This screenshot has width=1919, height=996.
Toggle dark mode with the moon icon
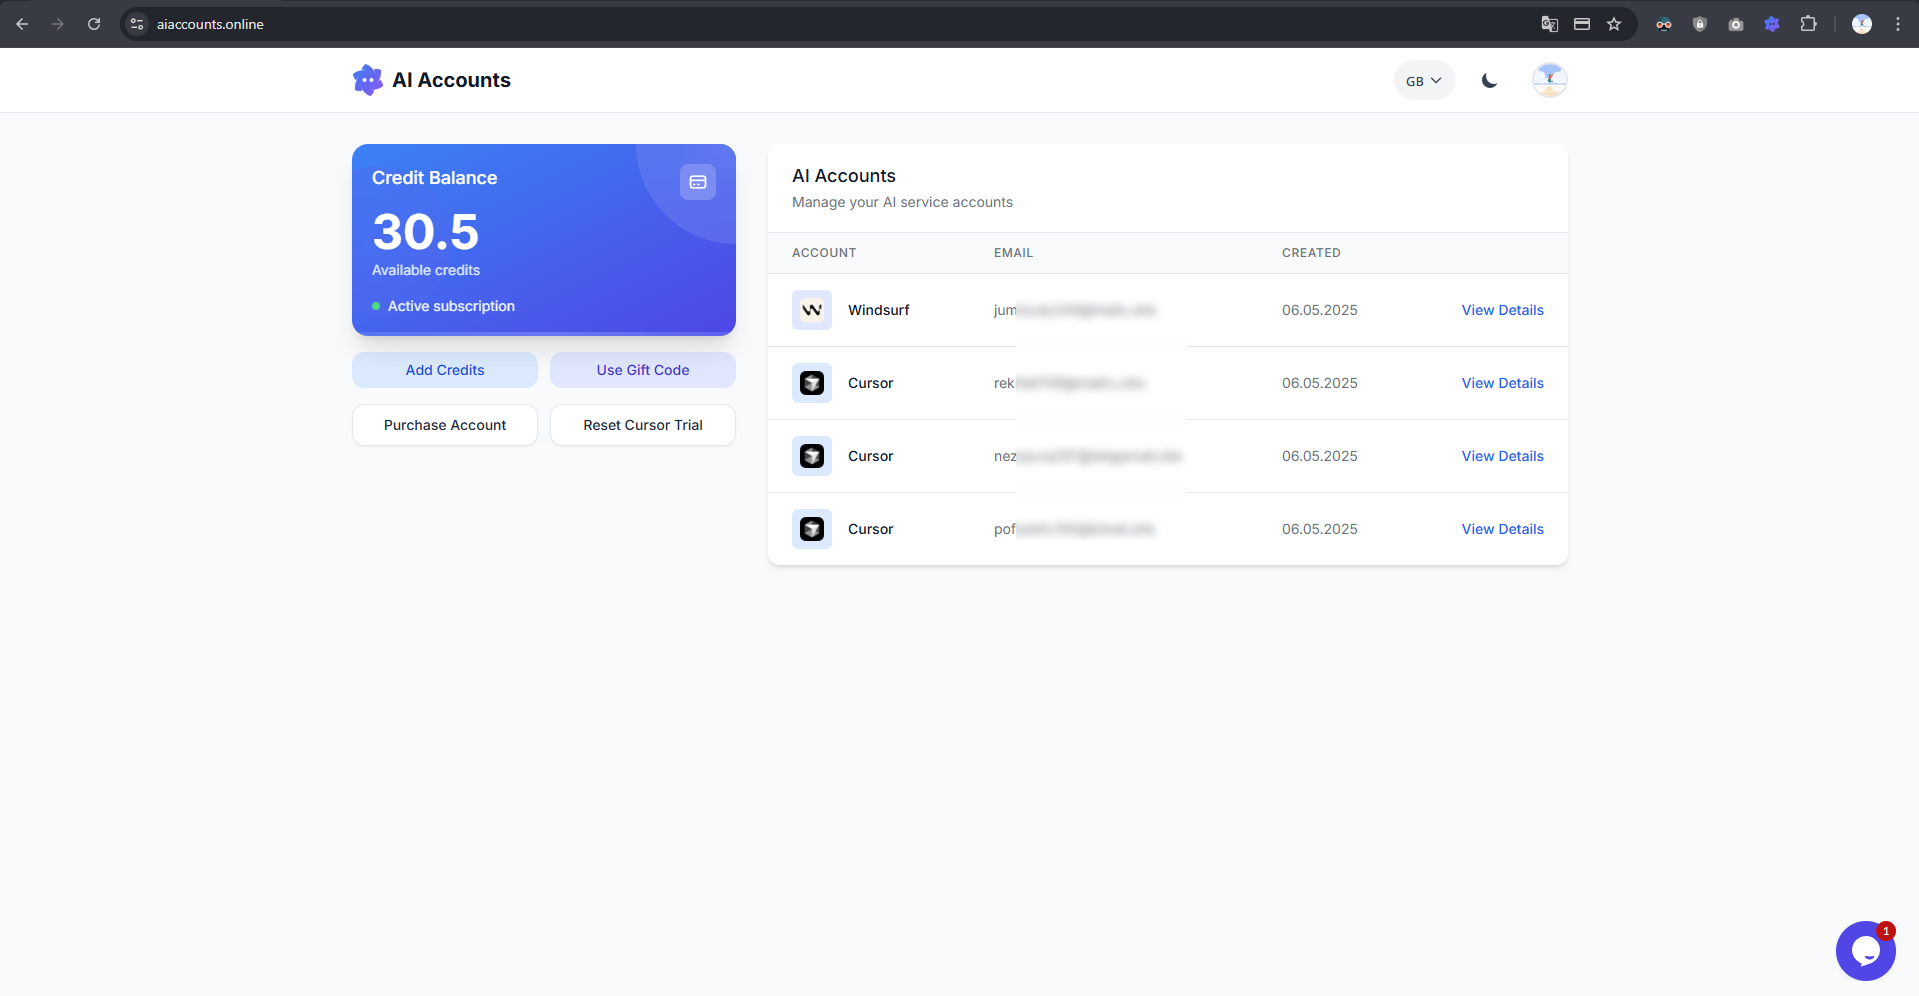coord(1490,81)
